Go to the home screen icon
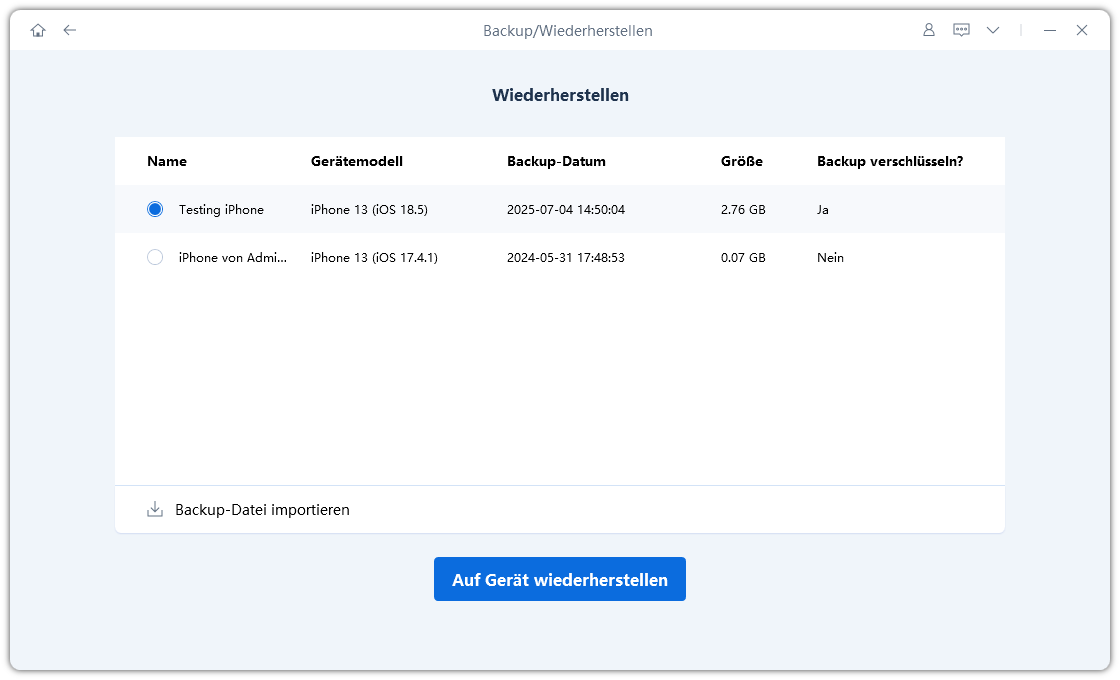Screen dimensions: 1120x680 [x=38, y=30]
